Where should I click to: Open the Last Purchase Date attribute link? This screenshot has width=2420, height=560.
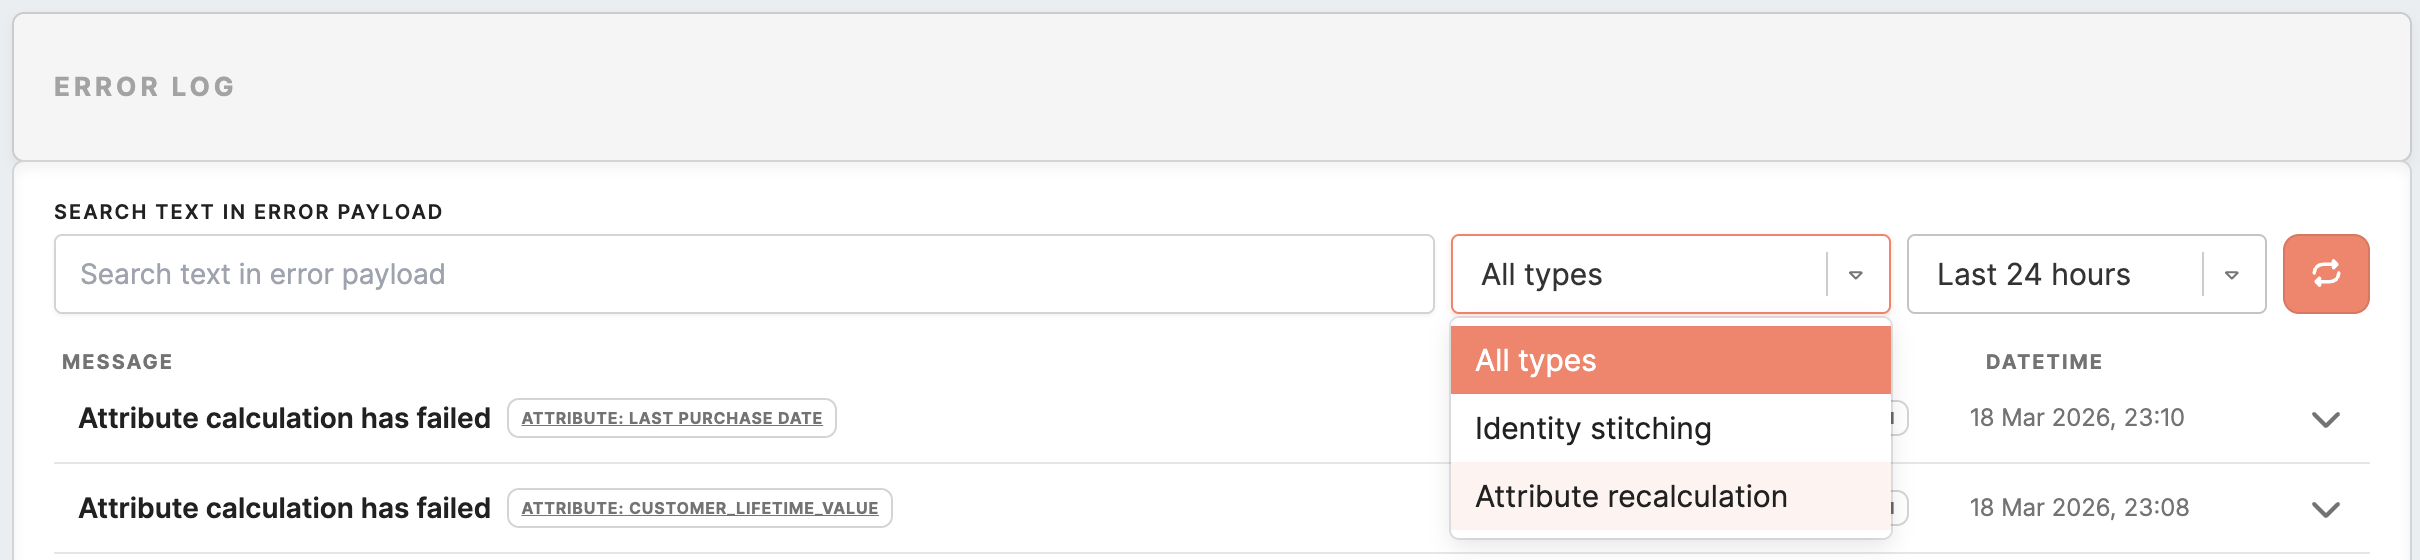[671, 418]
